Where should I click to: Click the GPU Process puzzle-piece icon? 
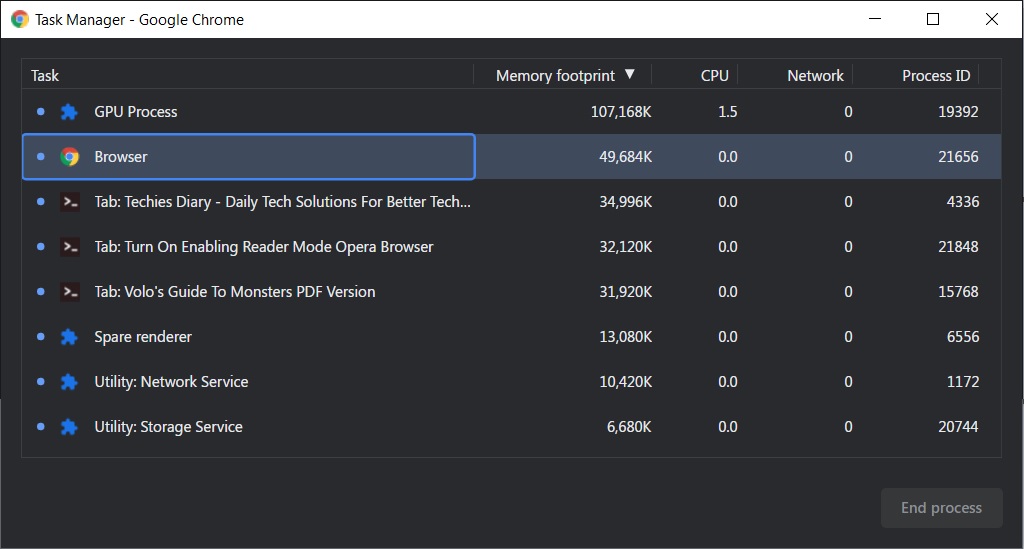(x=69, y=112)
